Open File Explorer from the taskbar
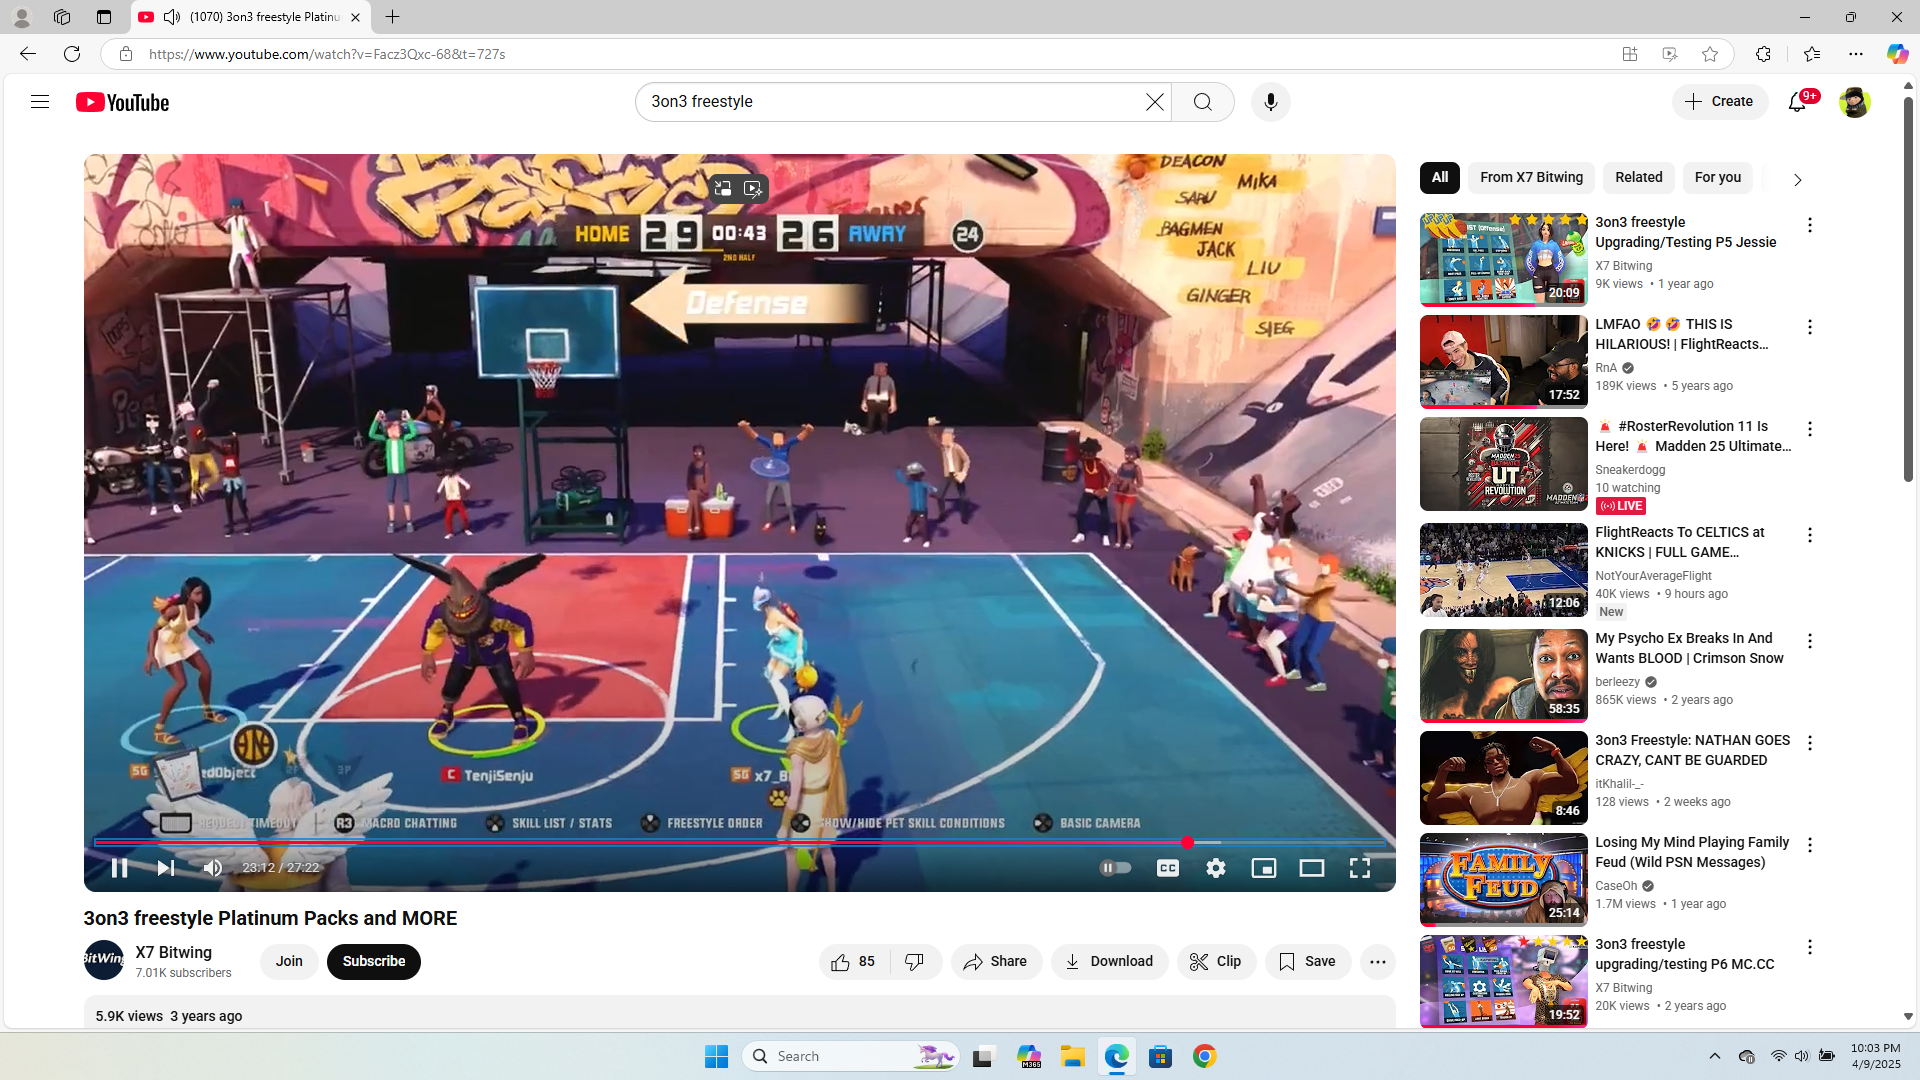 click(1073, 1056)
